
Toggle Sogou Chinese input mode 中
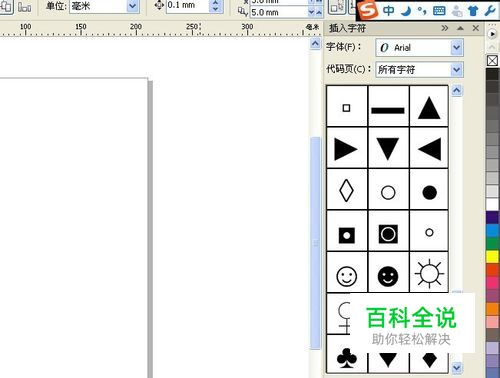pyautogui.click(x=388, y=11)
